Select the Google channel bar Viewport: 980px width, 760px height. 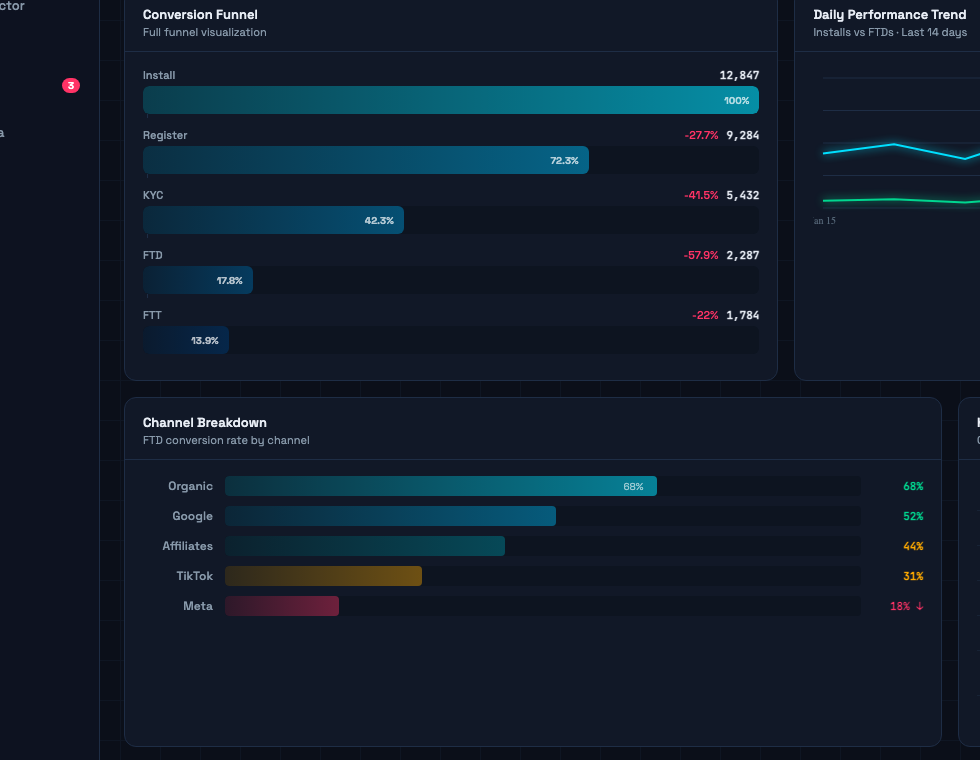coord(390,516)
